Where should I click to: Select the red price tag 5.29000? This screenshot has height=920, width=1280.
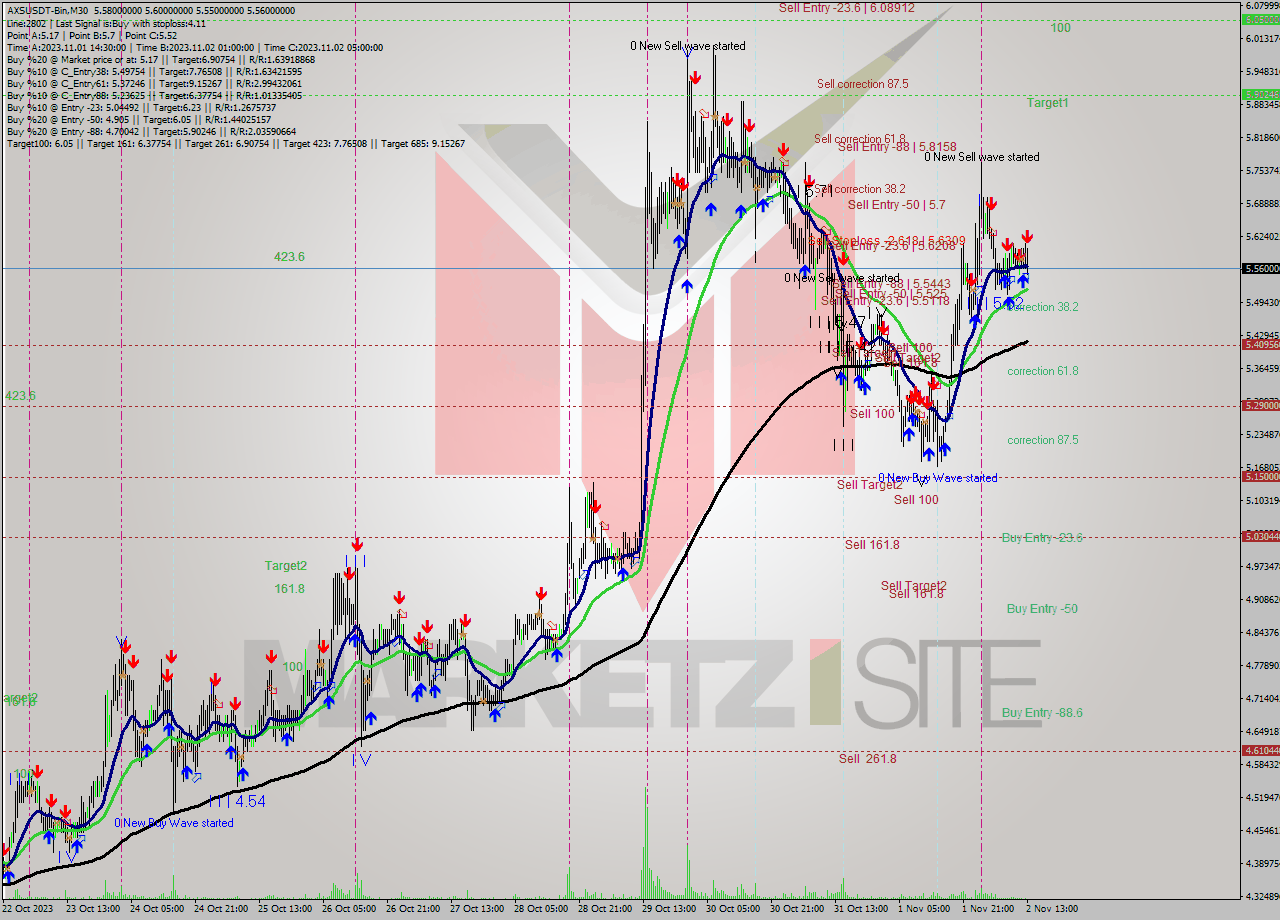click(1260, 405)
